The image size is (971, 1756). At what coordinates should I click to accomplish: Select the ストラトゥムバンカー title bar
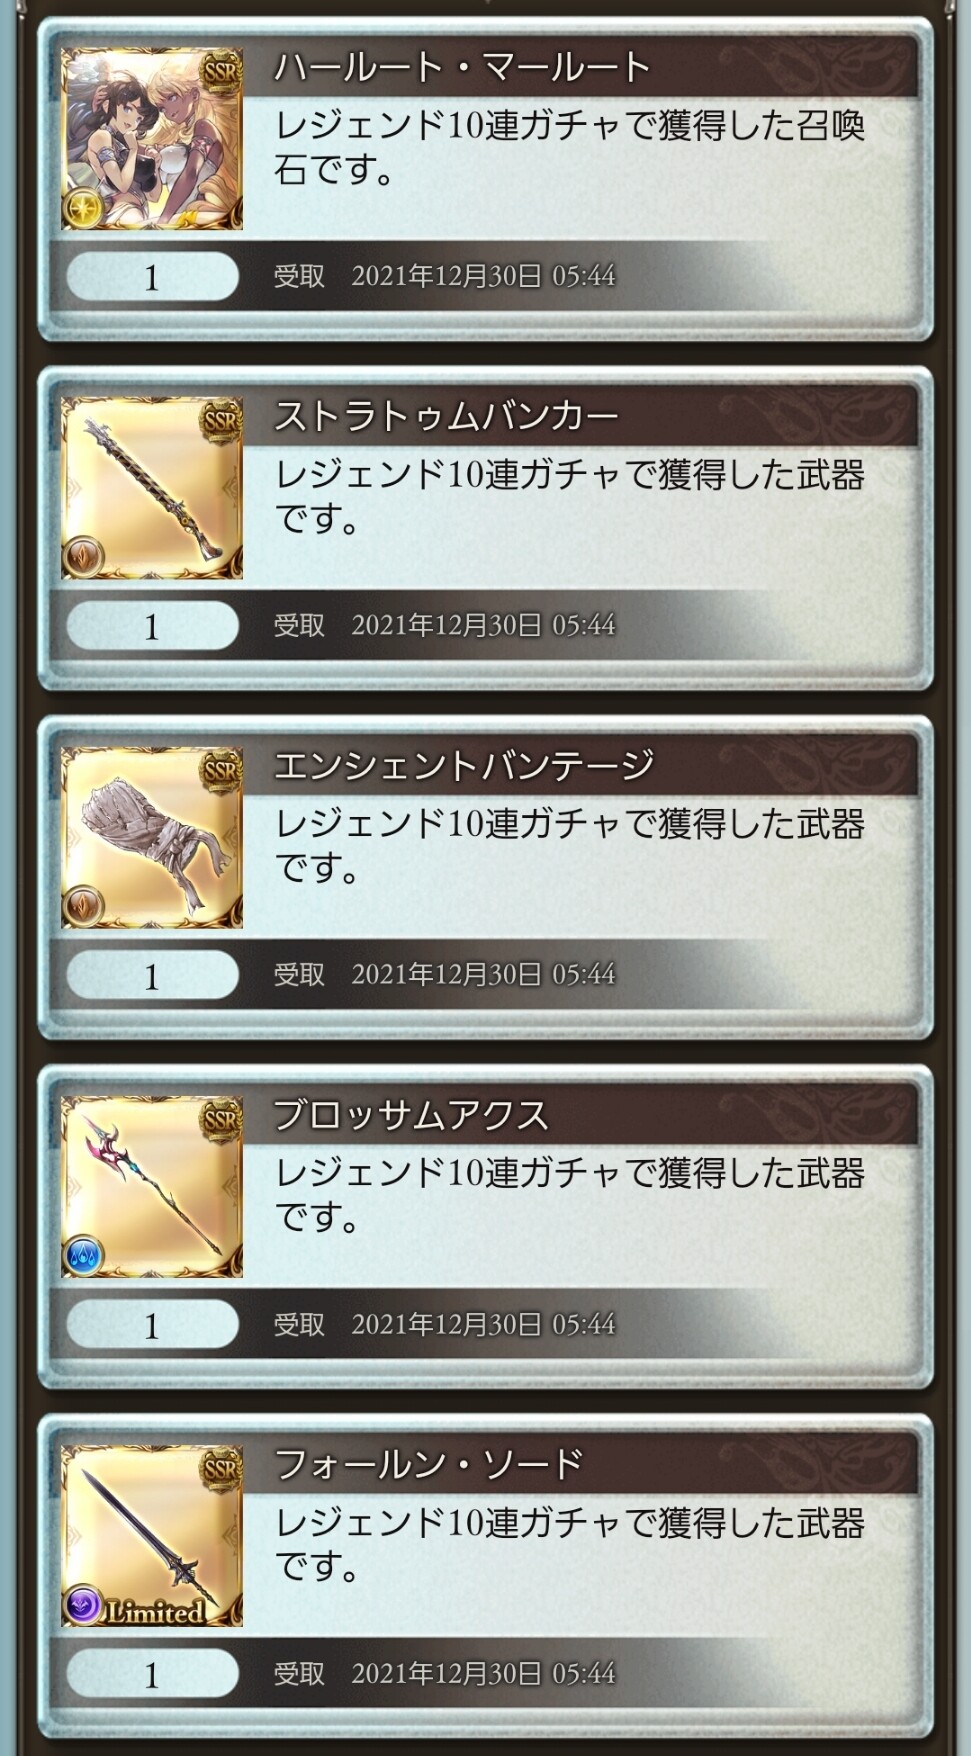[x=582, y=417]
